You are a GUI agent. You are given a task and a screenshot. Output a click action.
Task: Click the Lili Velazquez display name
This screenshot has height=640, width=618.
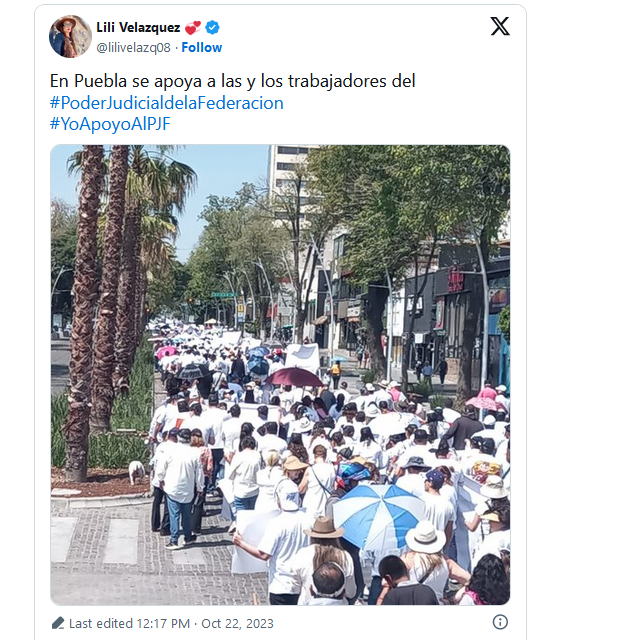point(138,27)
